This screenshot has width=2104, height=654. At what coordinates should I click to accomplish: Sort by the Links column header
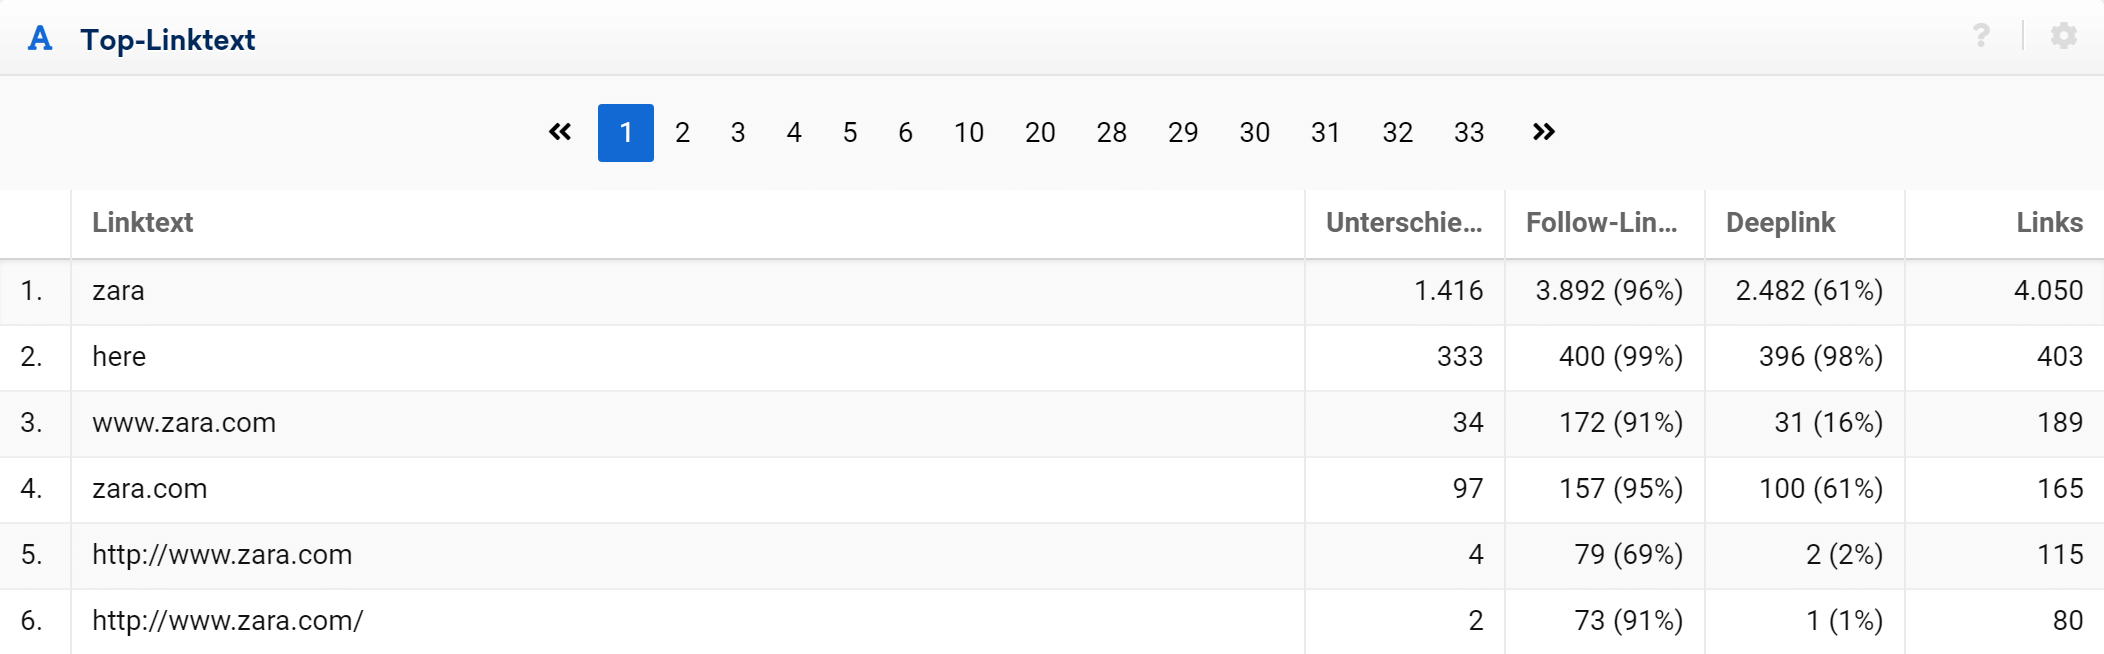coord(2049,223)
